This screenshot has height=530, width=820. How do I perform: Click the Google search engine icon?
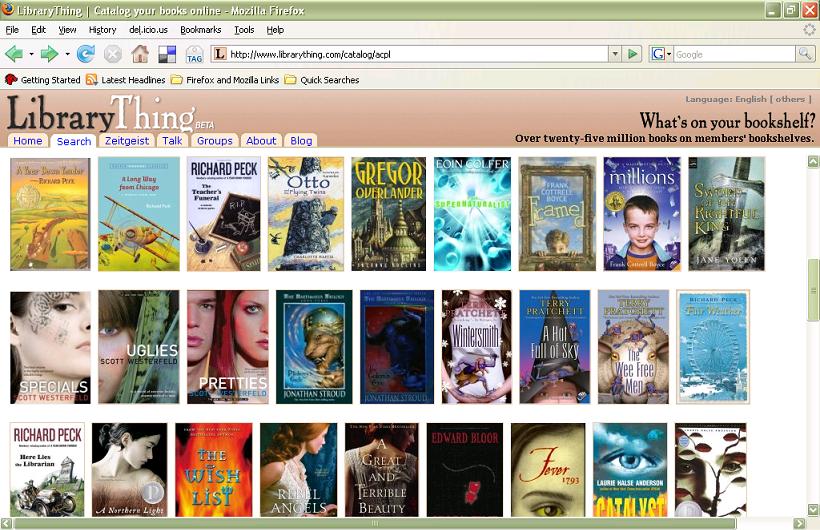click(658, 54)
